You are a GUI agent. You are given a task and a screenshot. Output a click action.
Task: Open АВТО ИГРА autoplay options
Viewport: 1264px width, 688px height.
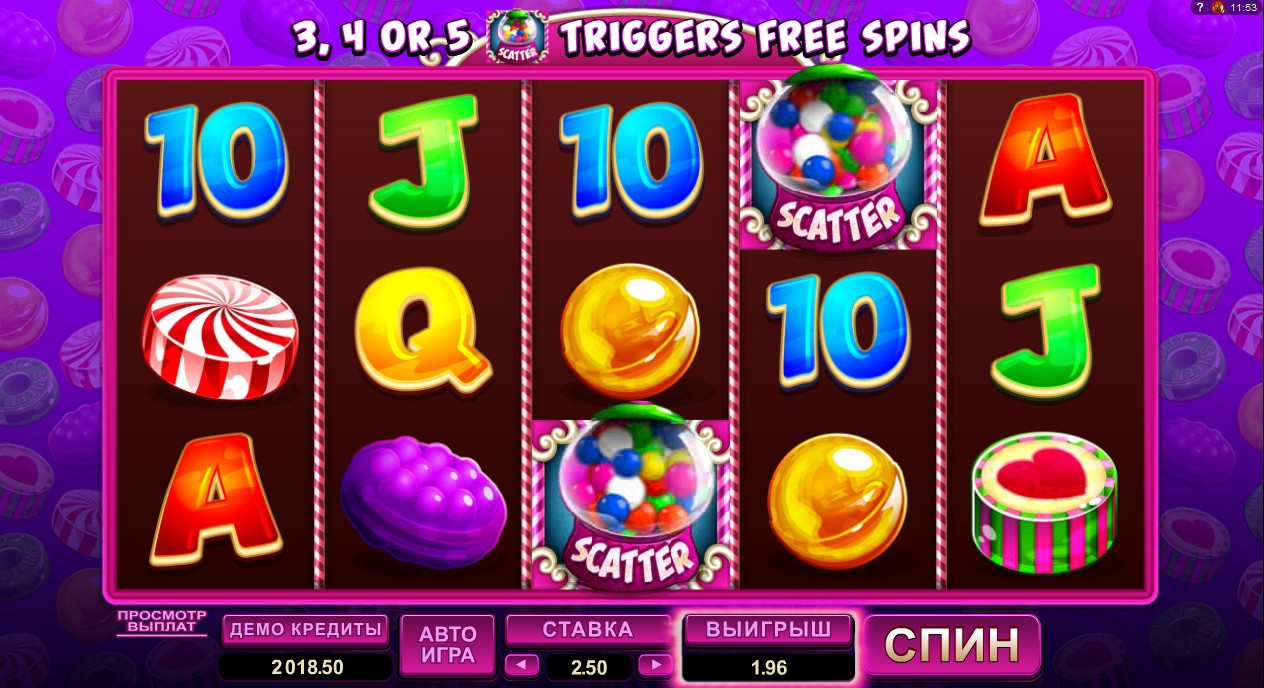click(448, 645)
